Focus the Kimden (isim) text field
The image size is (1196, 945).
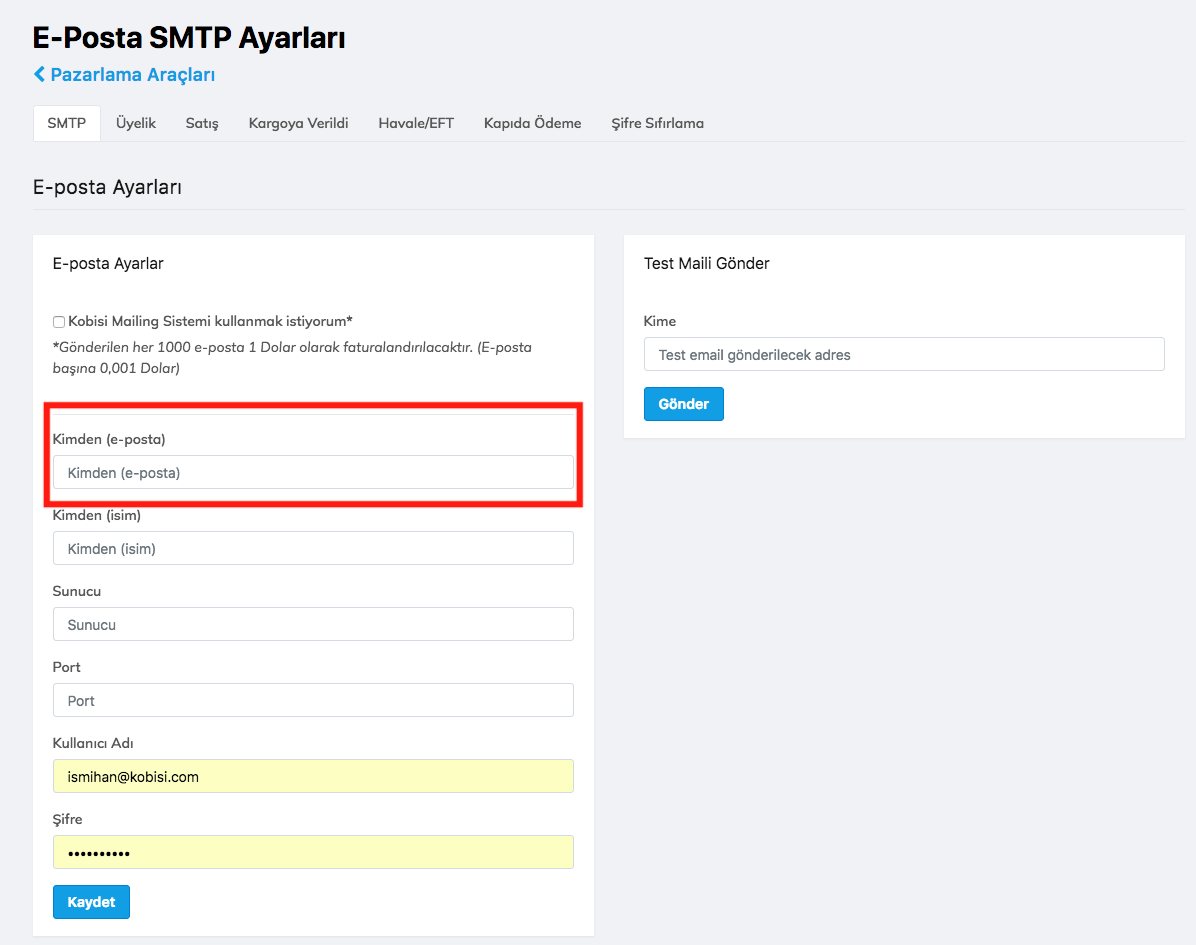[313, 548]
